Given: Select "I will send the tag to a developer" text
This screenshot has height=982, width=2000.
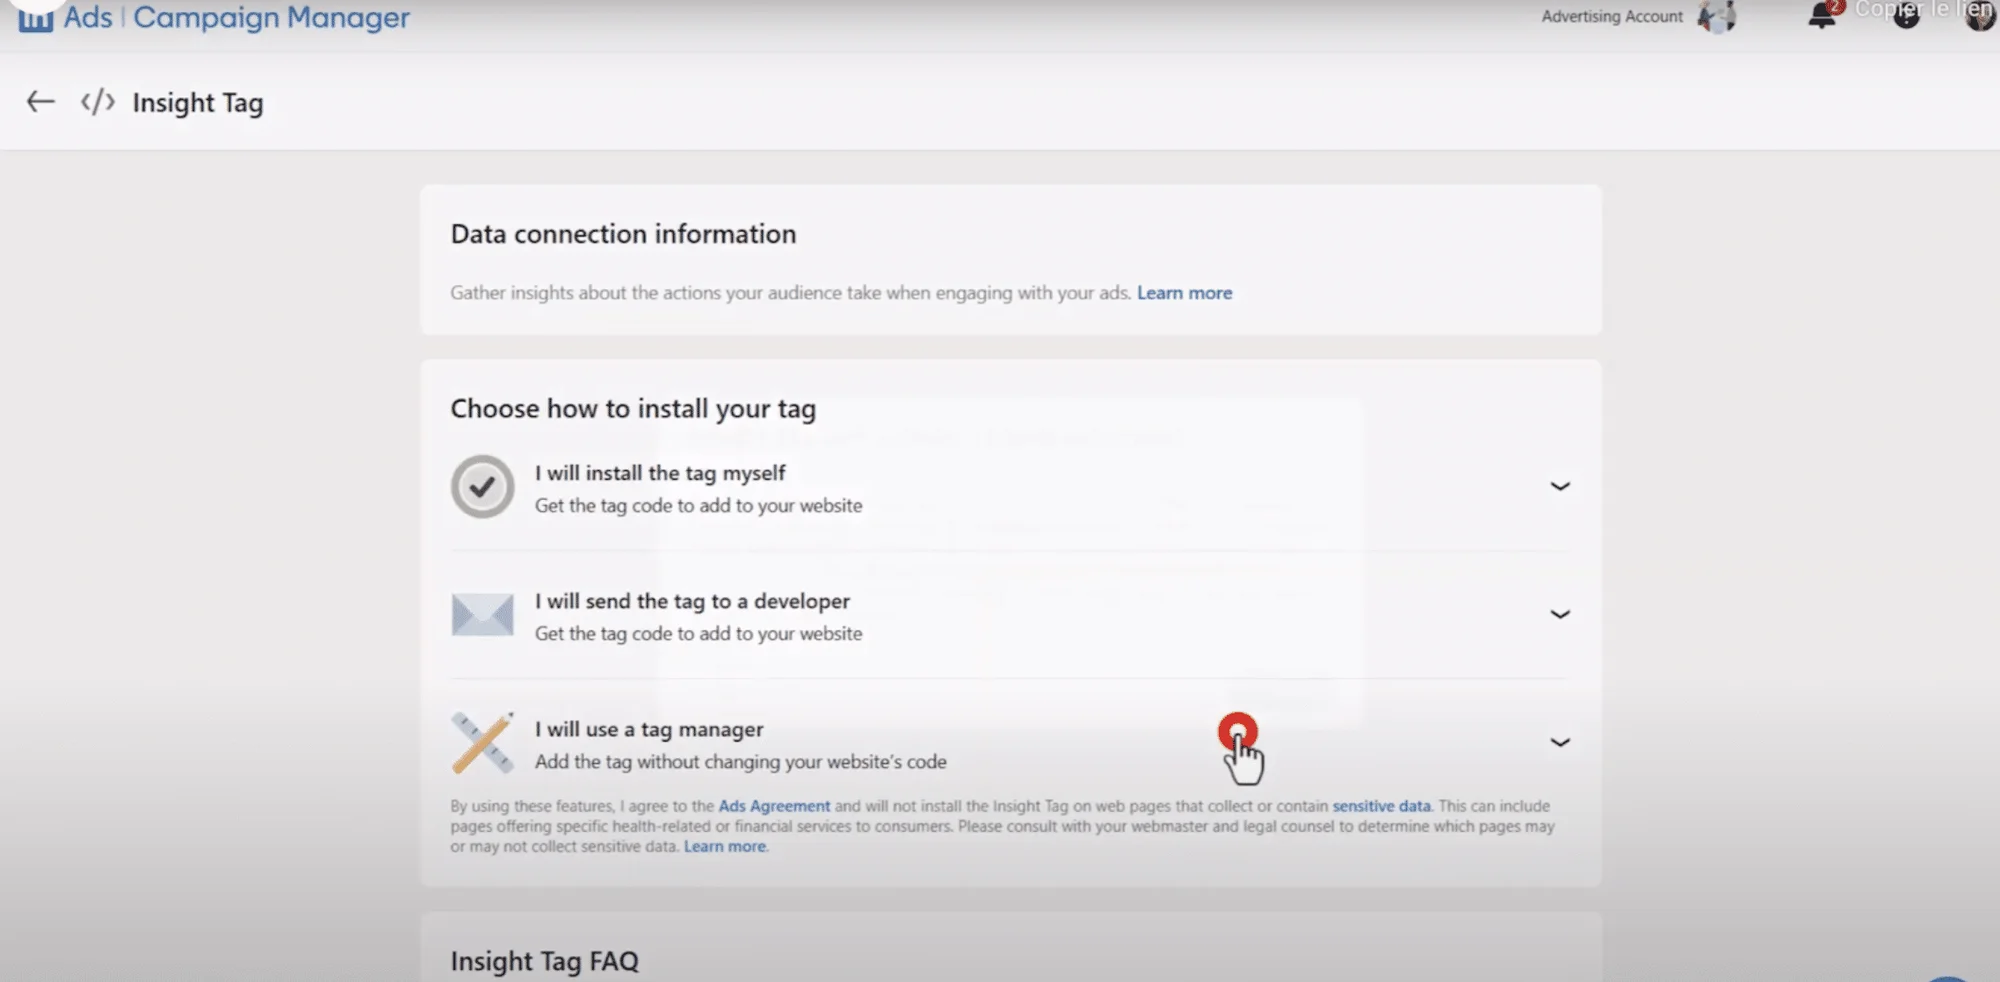Looking at the screenshot, I should tap(692, 601).
